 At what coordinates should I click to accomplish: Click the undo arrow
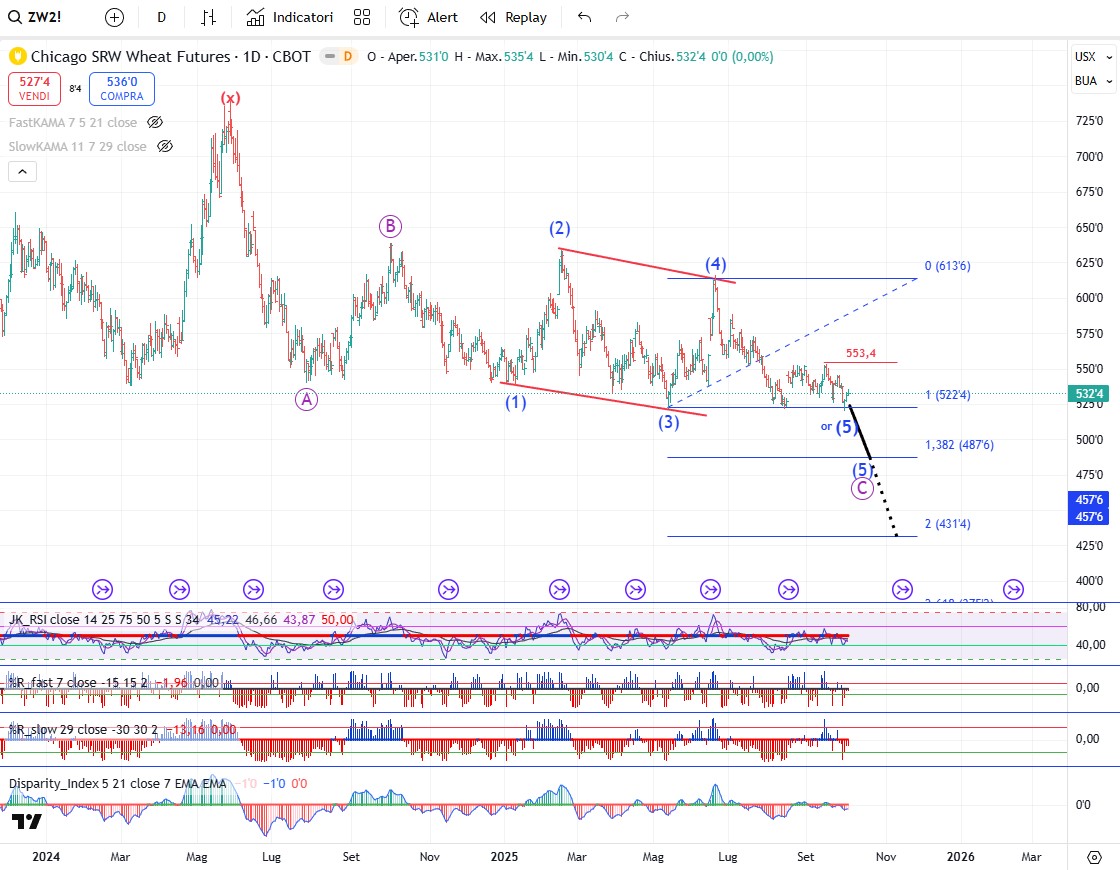click(x=585, y=17)
